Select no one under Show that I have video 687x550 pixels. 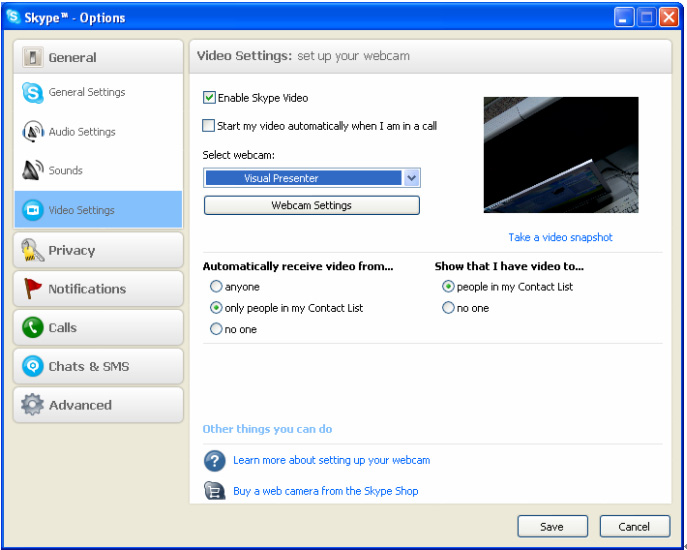448,308
